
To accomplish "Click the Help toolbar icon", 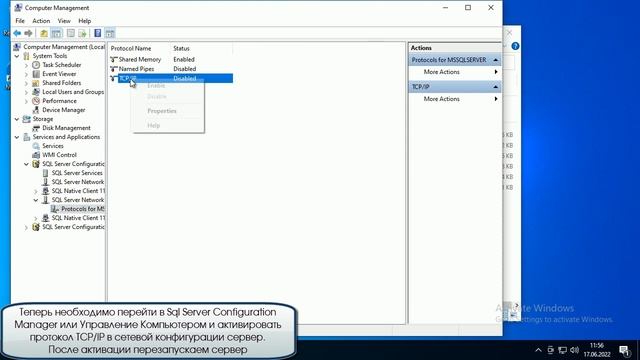I will tap(98, 33).
